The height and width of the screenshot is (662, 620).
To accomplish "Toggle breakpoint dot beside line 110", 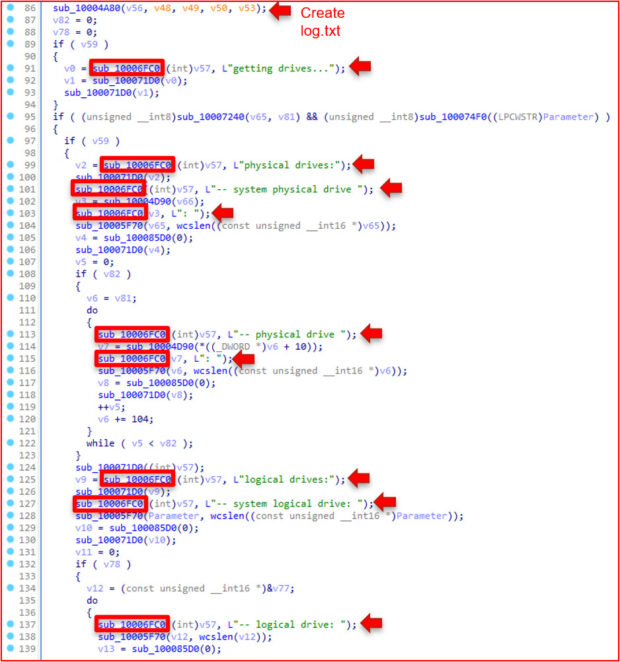I will coord(11,298).
